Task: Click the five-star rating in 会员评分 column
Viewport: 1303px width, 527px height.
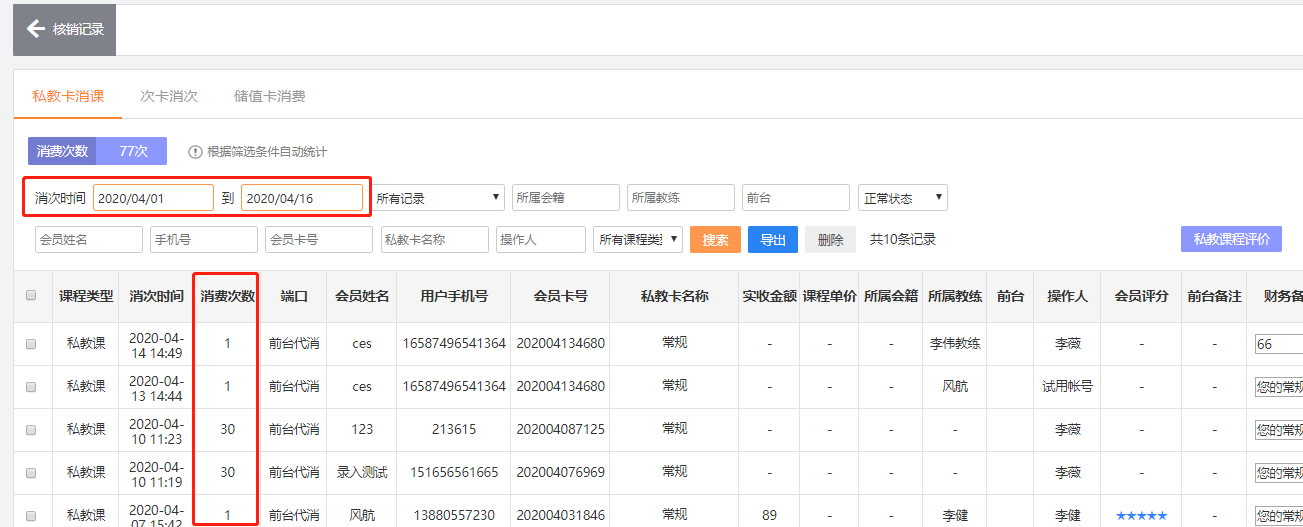Action: coord(1141,515)
